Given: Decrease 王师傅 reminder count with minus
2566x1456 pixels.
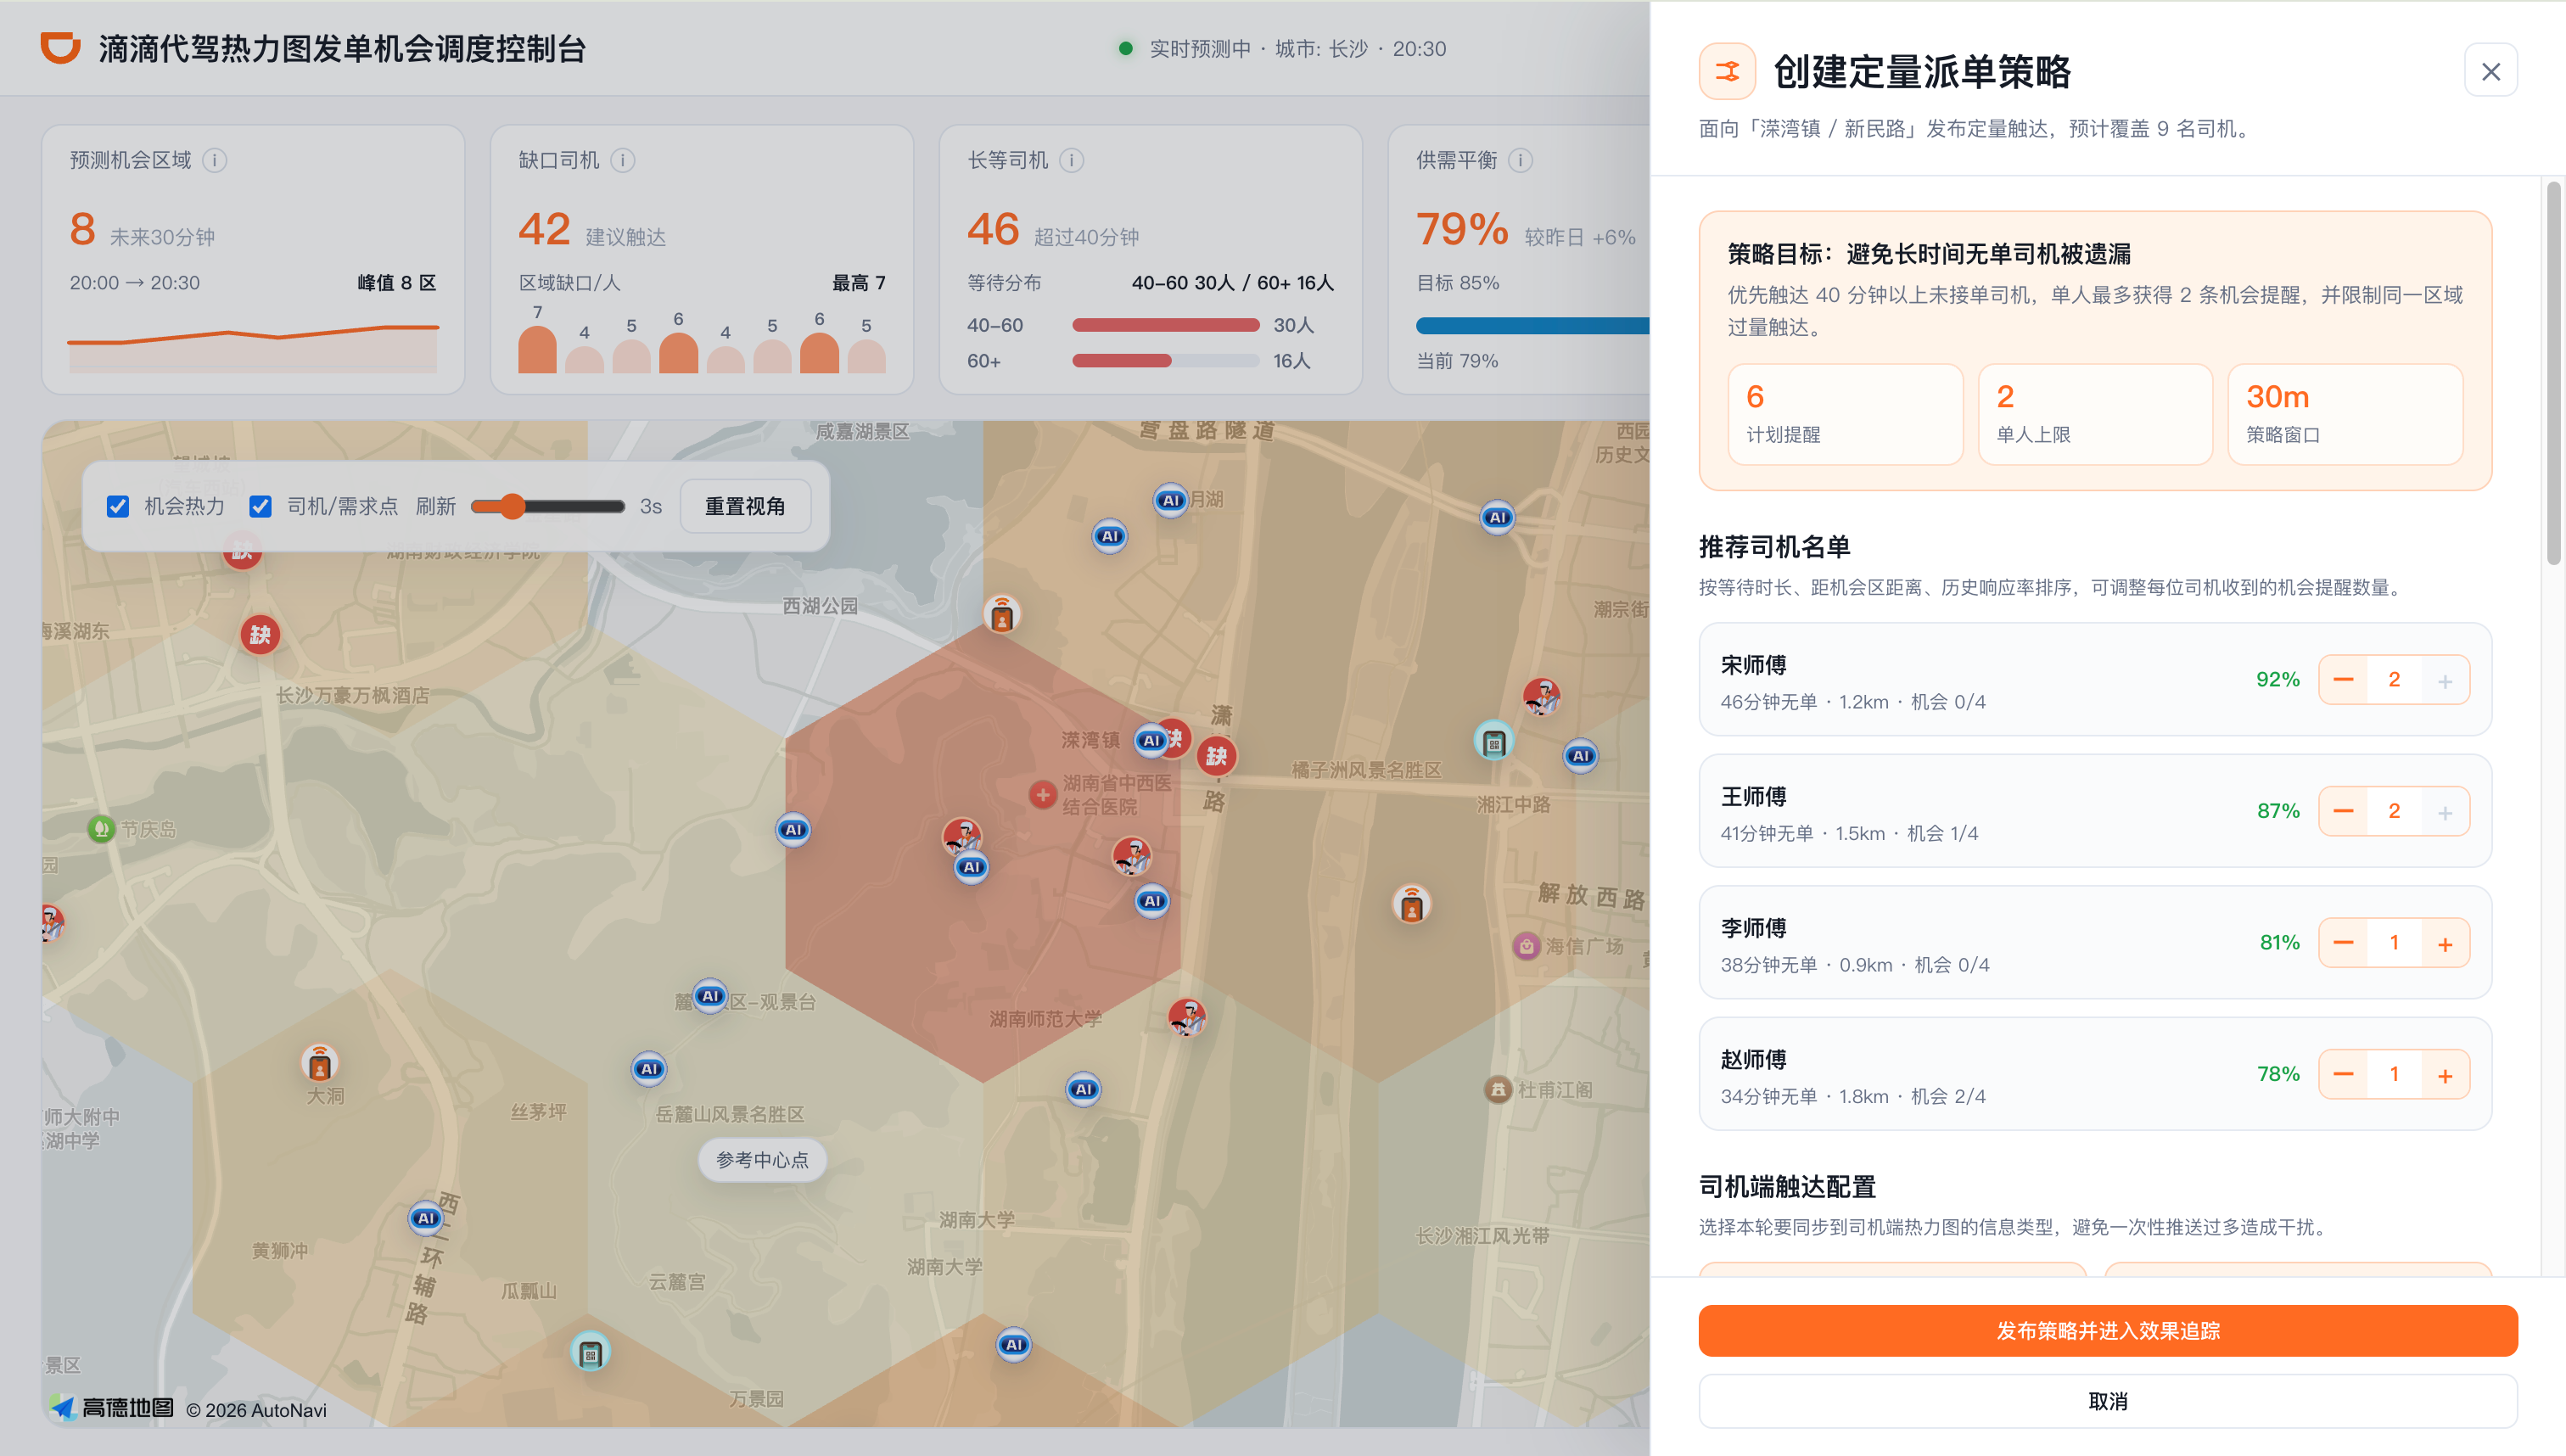Looking at the screenshot, I should 2343,811.
